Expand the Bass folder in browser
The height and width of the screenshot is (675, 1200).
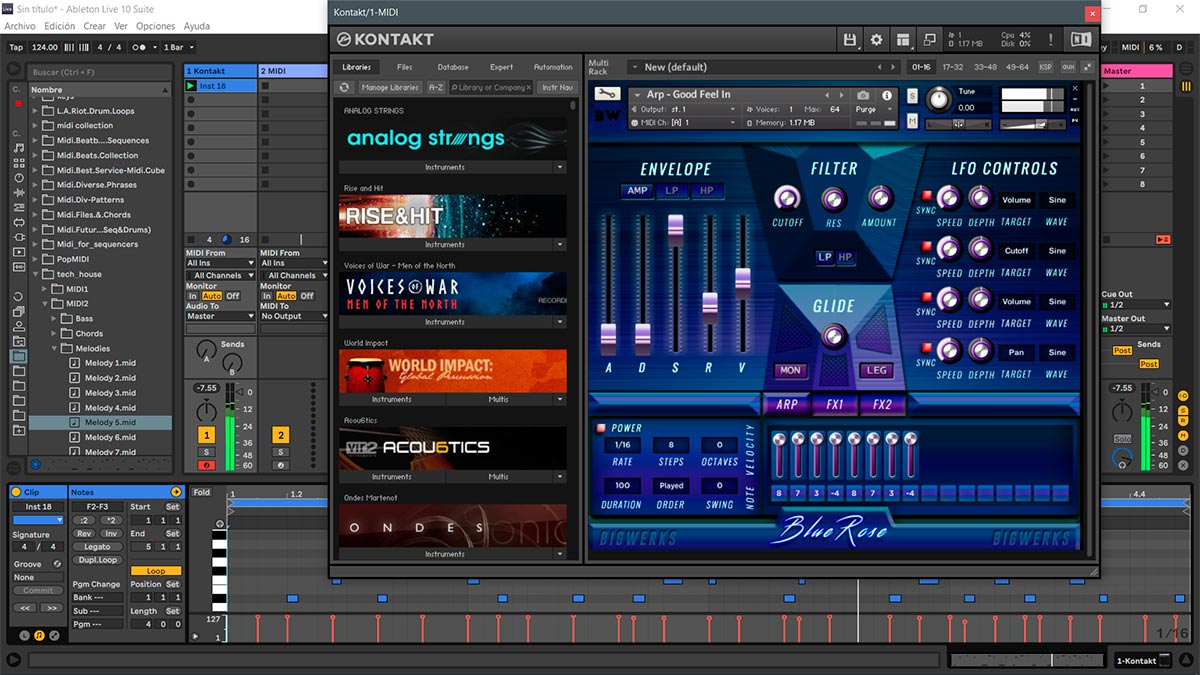click(53, 318)
